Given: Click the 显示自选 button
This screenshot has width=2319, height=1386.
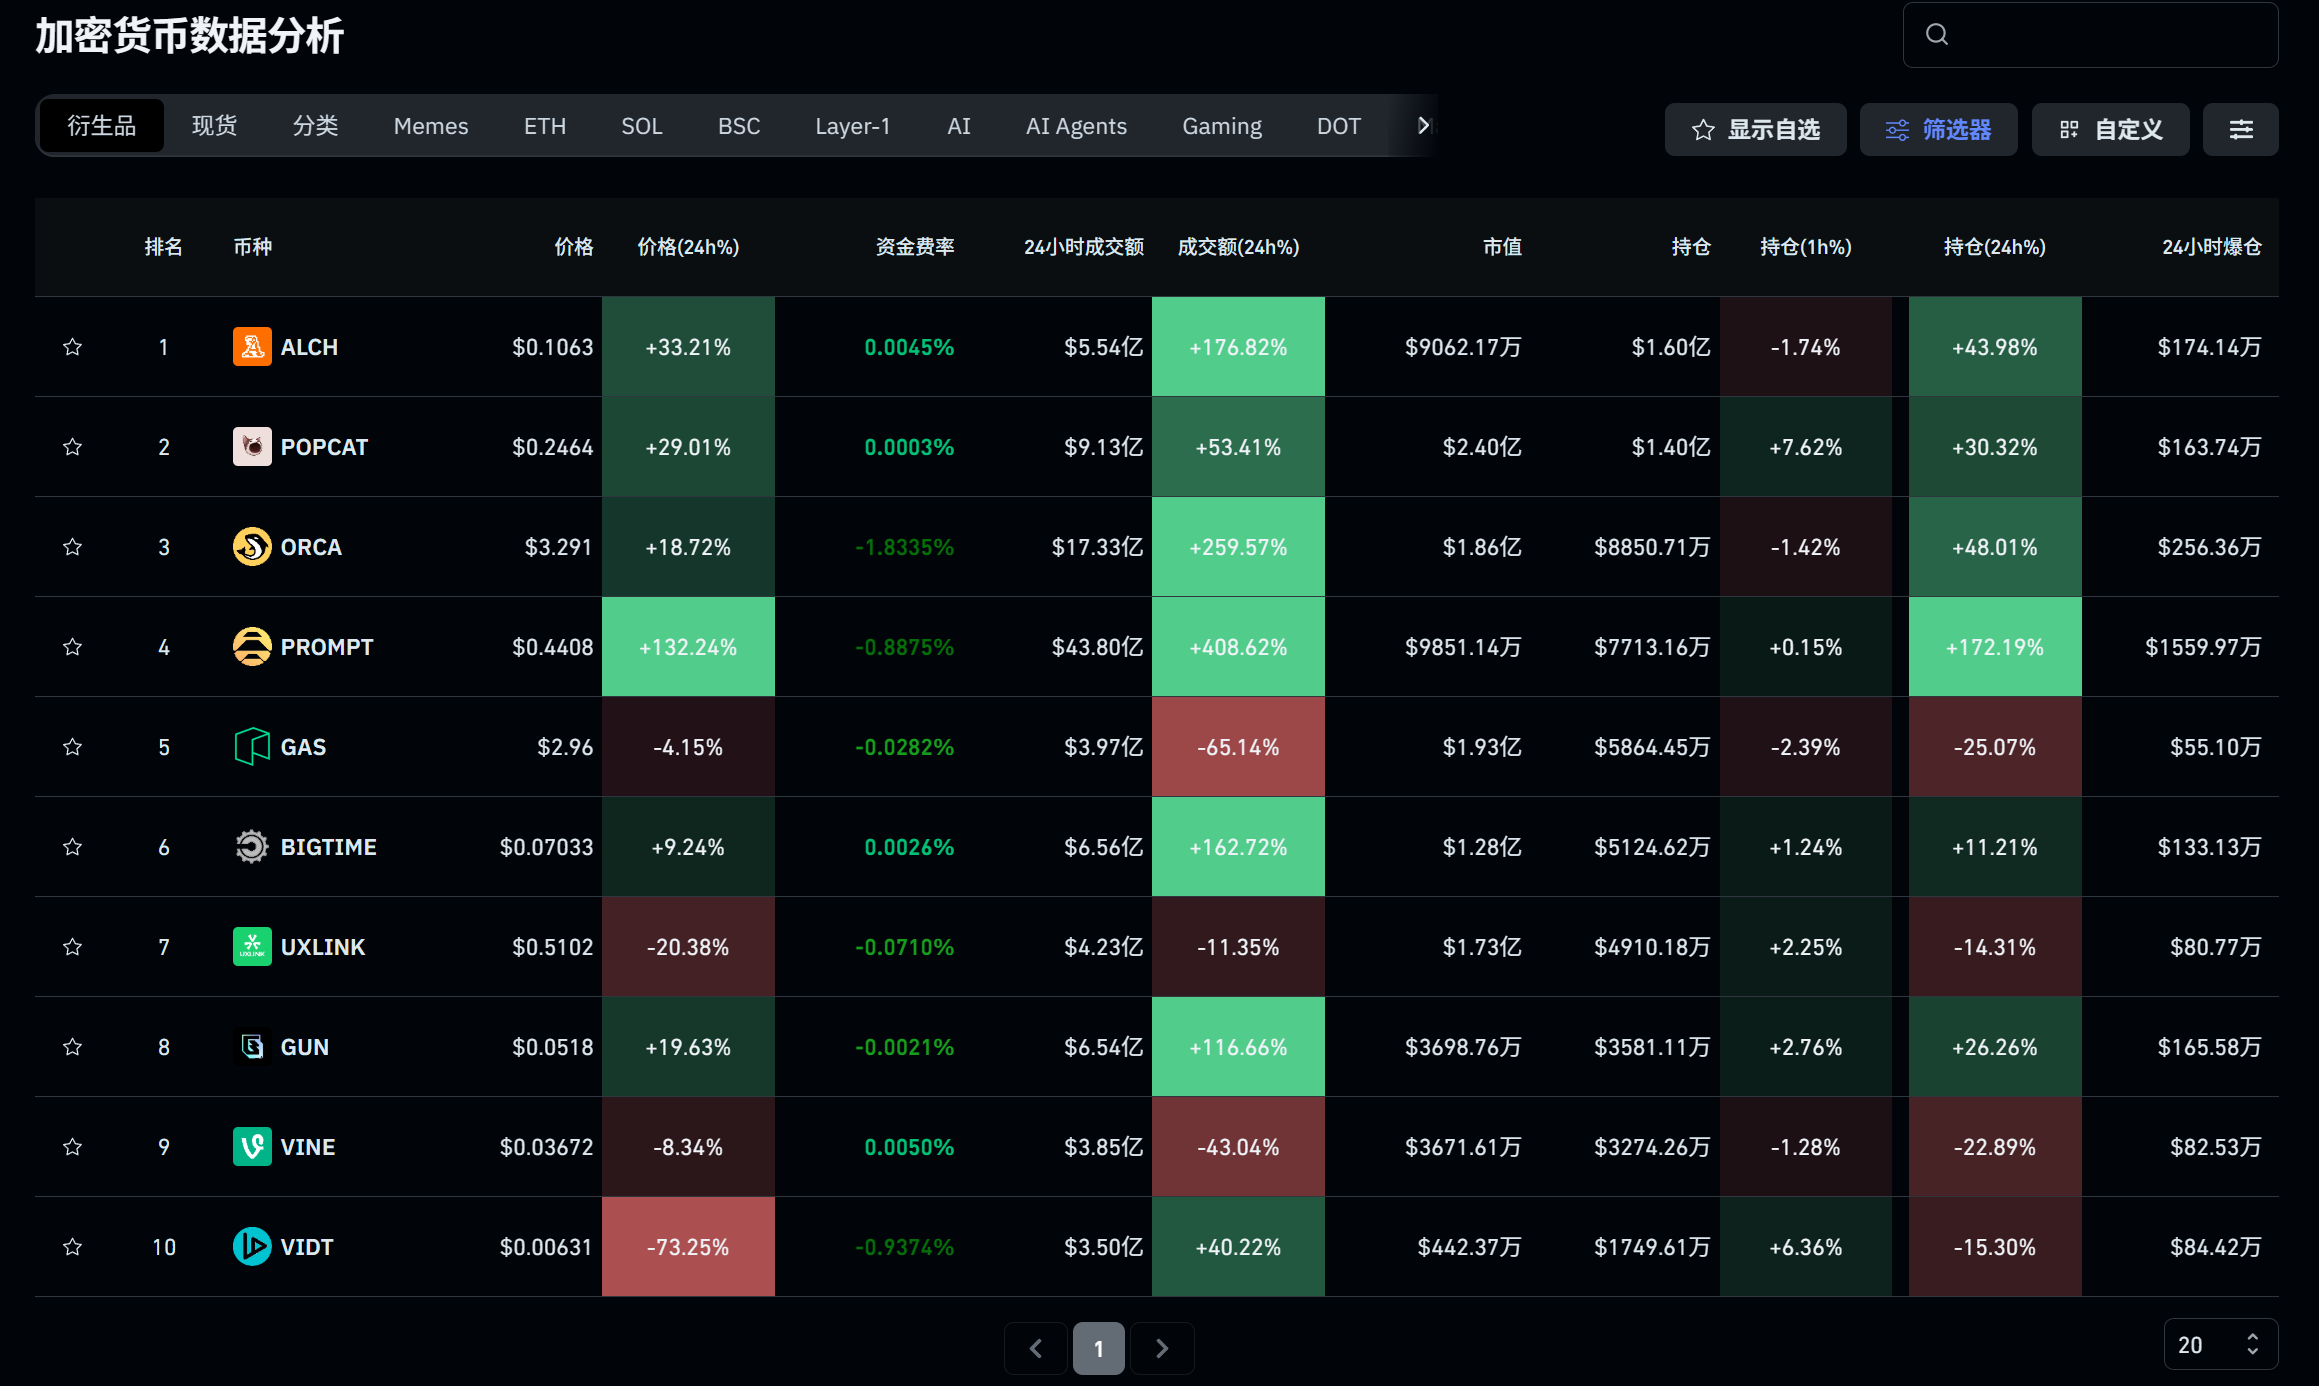Looking at the screenshot, I should (1755, 129).
